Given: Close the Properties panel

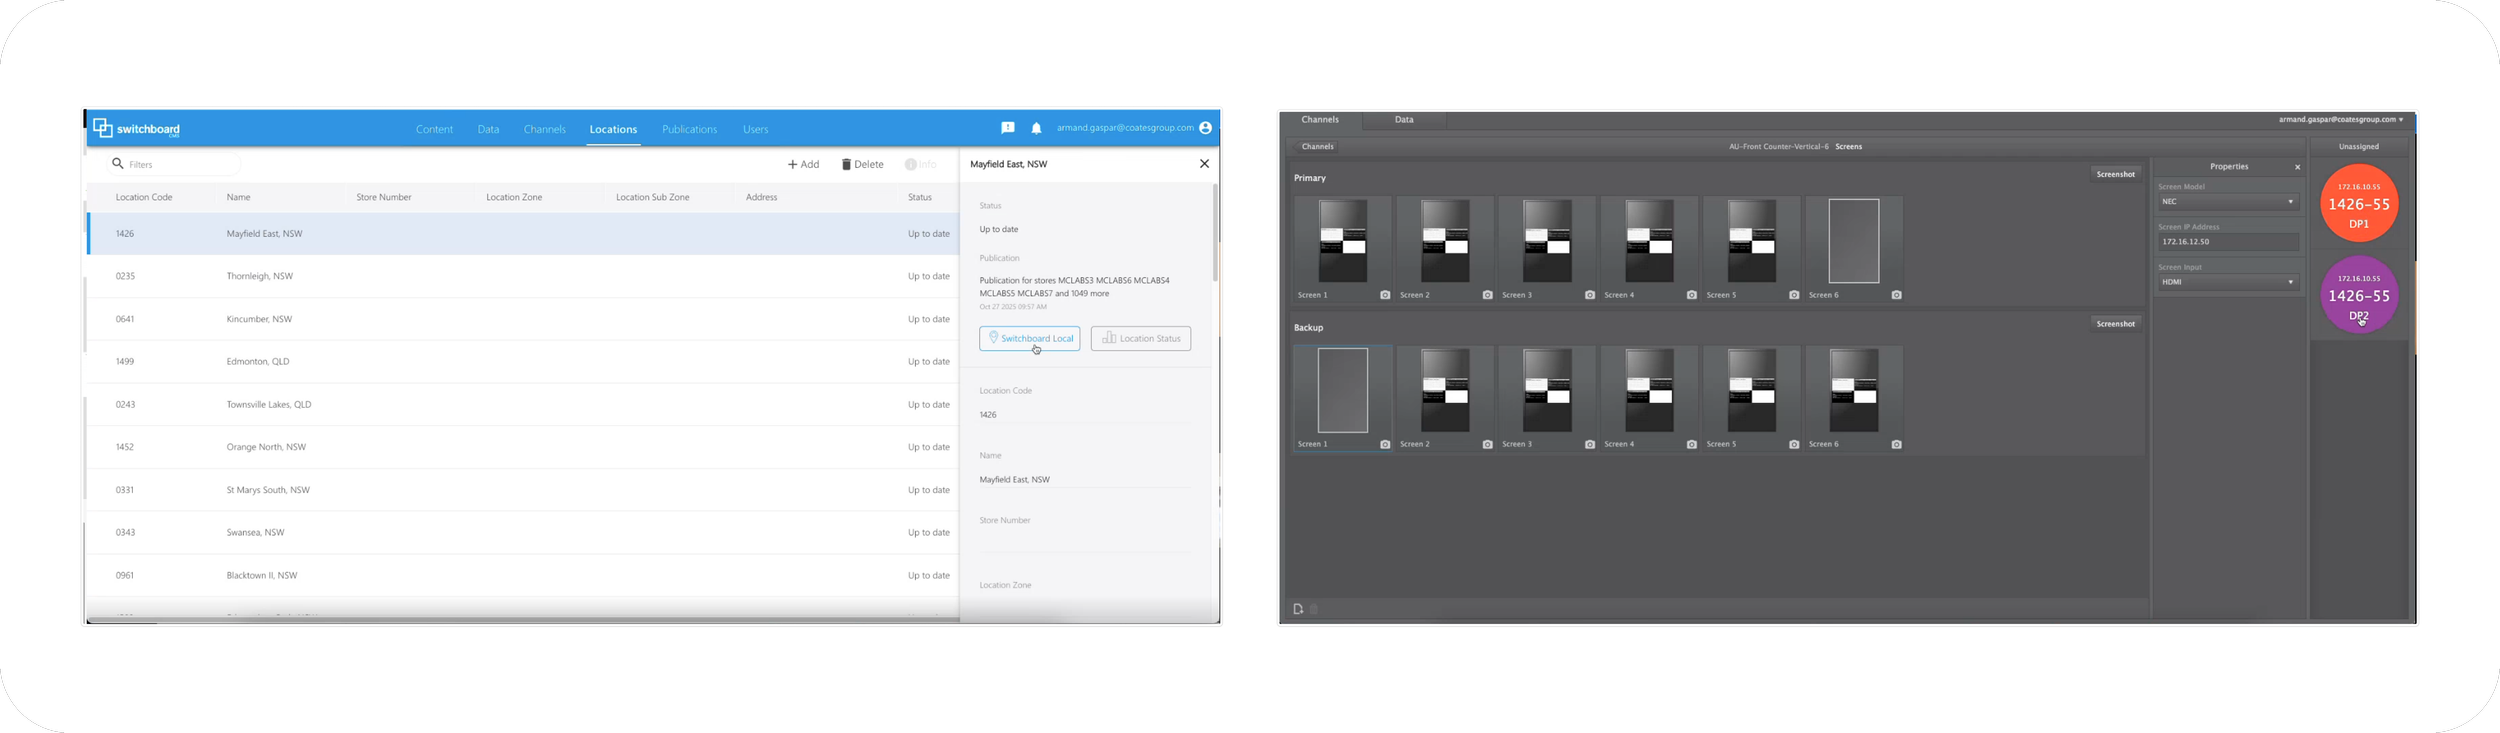Looking at the screenshot, I should click(2297, 167).
